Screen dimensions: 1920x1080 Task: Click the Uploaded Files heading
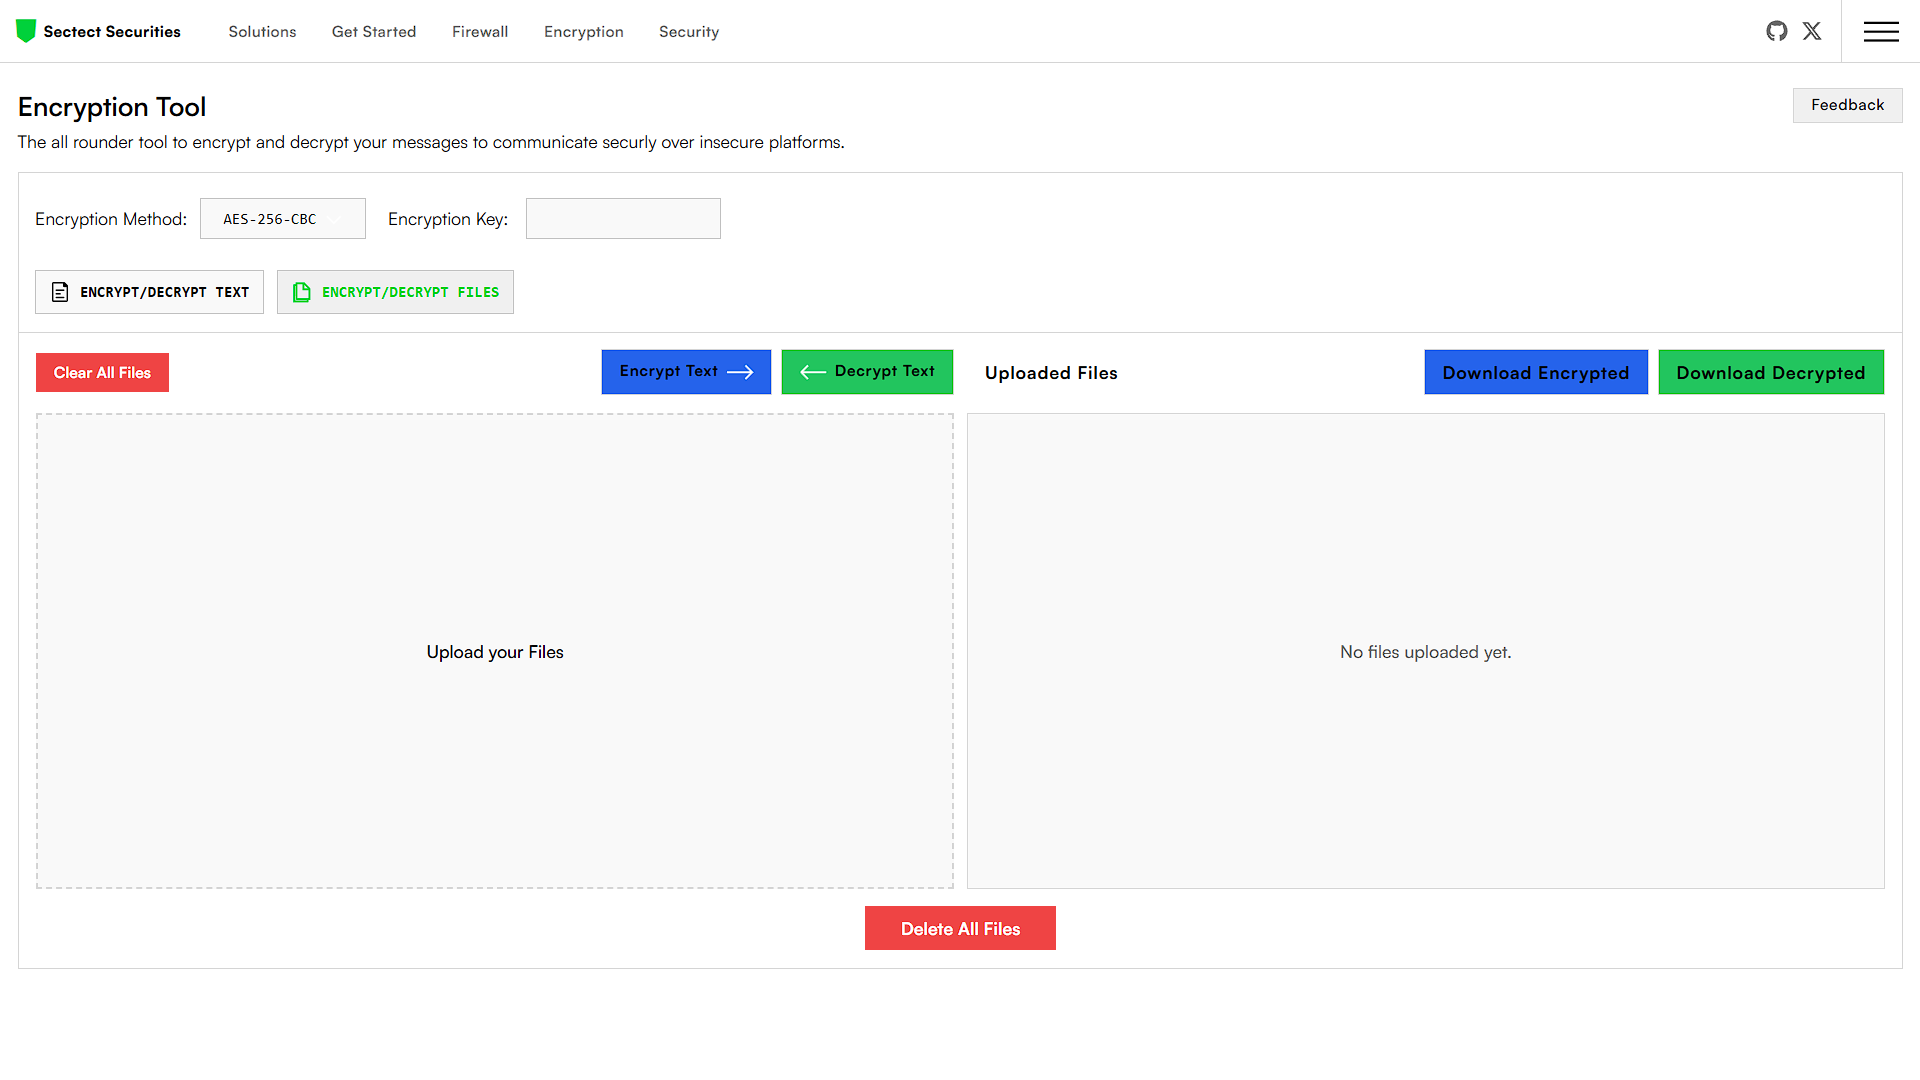[1051, 373]
